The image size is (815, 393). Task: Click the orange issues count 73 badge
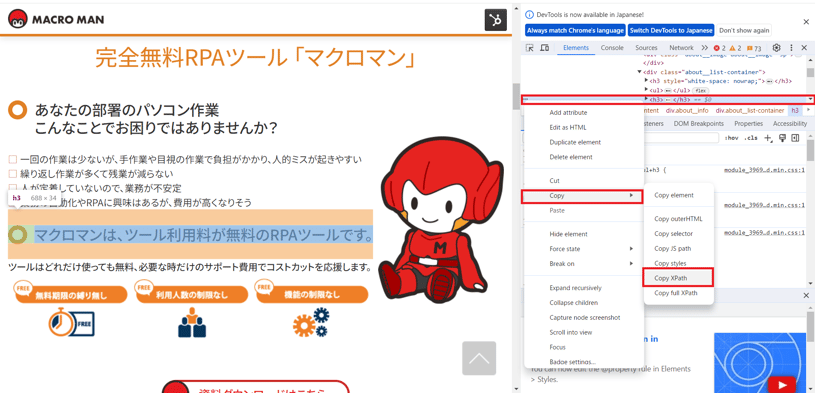pyautogui.click(x=754, y=48)
